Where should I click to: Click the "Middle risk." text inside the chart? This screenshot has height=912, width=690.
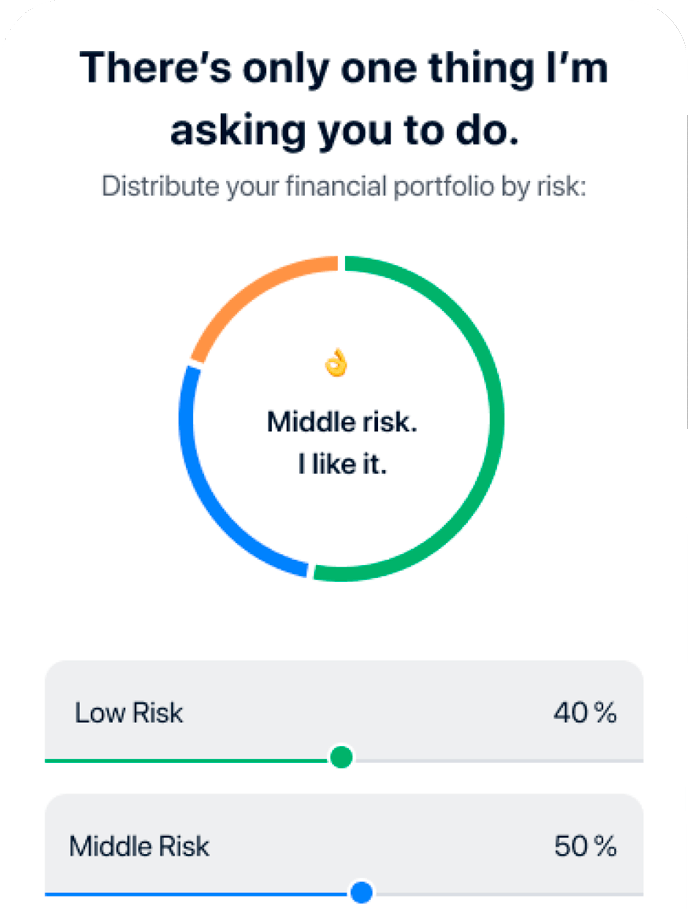click(341, 422)
